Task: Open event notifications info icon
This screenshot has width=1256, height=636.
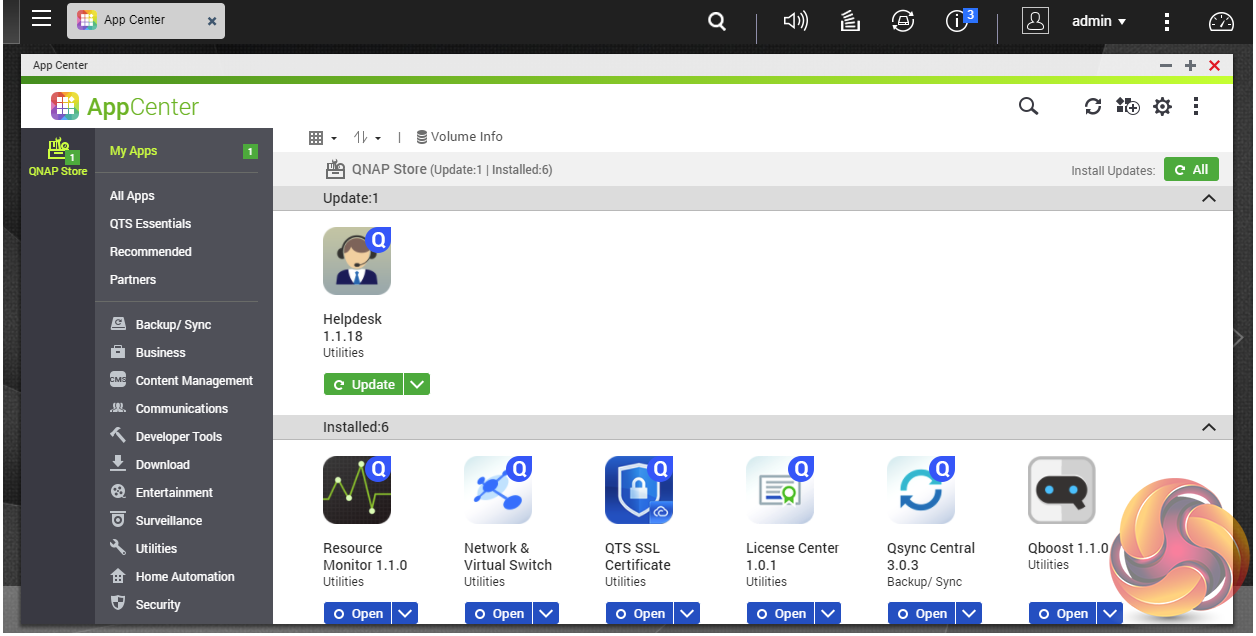Action: (957, 21)
